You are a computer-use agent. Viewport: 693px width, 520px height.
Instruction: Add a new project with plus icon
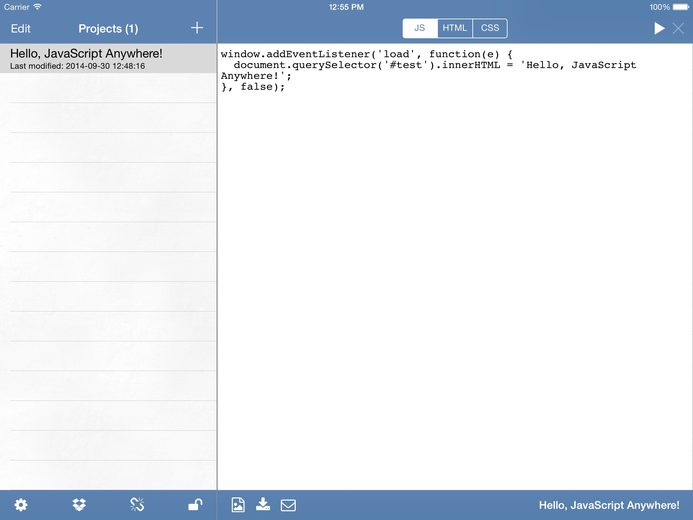(x=197, y=28)
